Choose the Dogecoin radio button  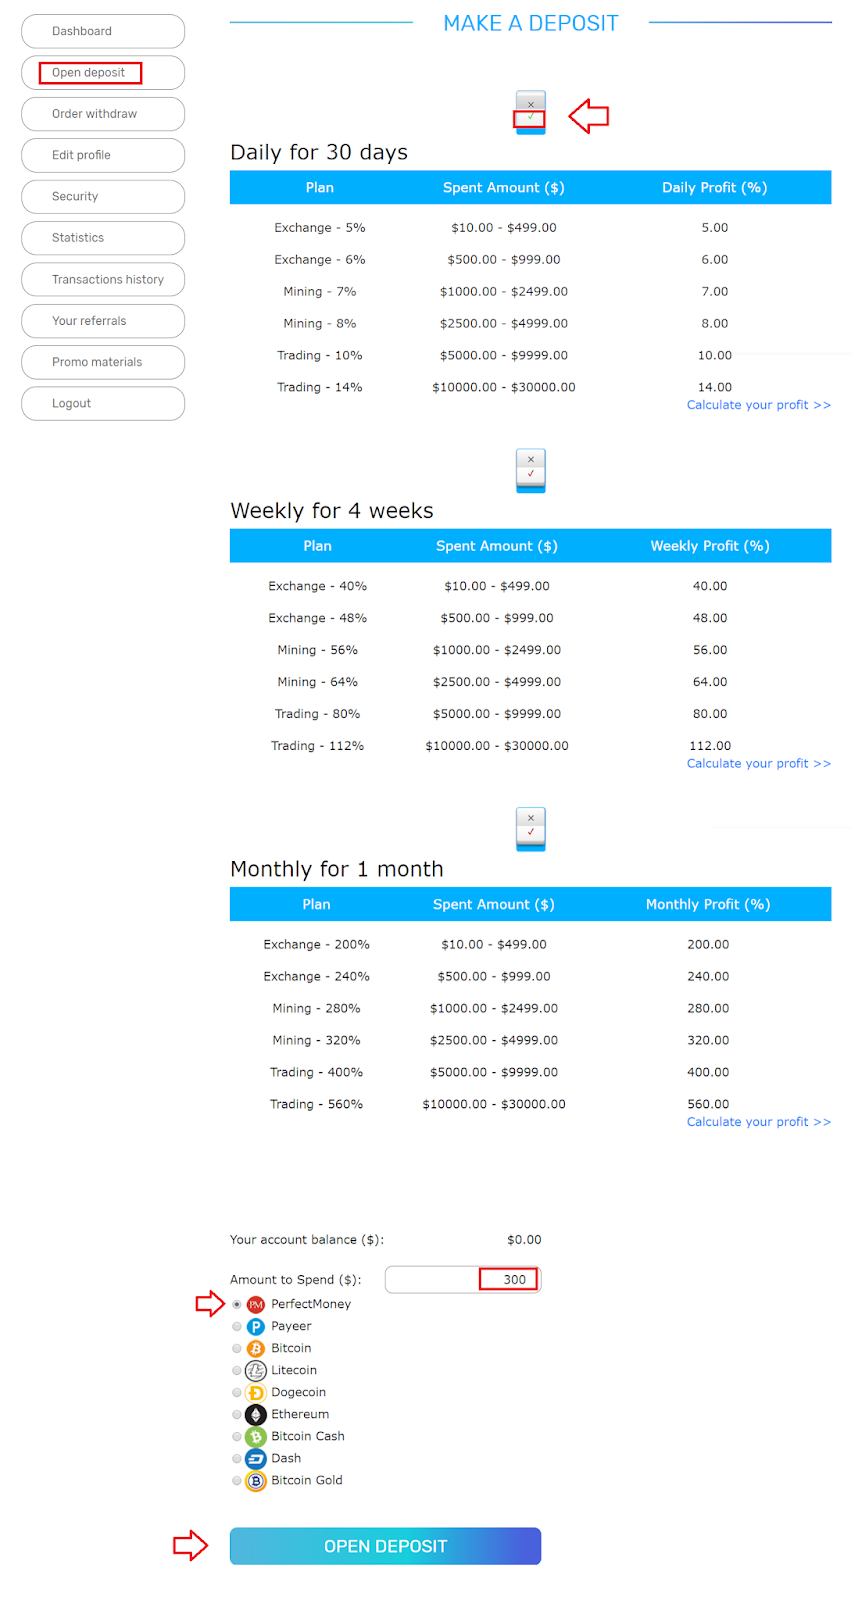point(237,1392)
